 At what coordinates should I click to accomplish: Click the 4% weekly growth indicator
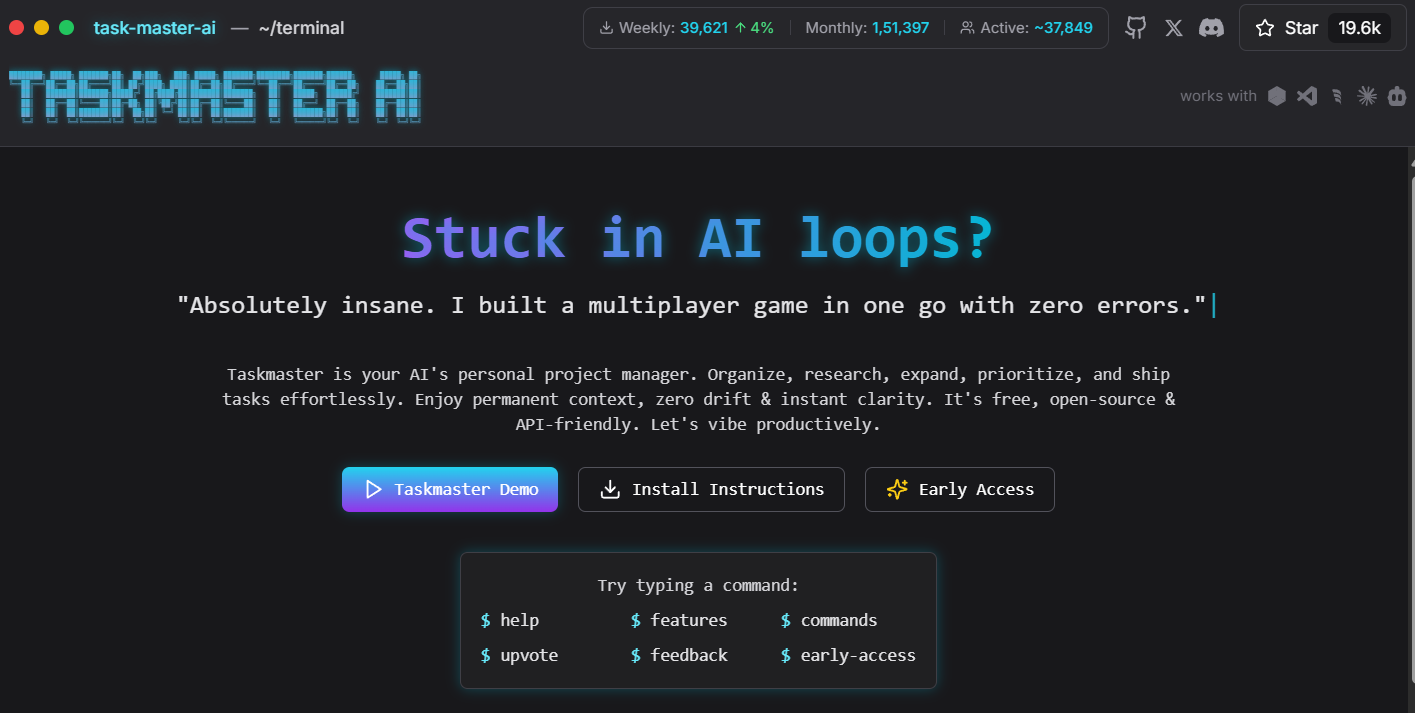[x=754, y=28]
